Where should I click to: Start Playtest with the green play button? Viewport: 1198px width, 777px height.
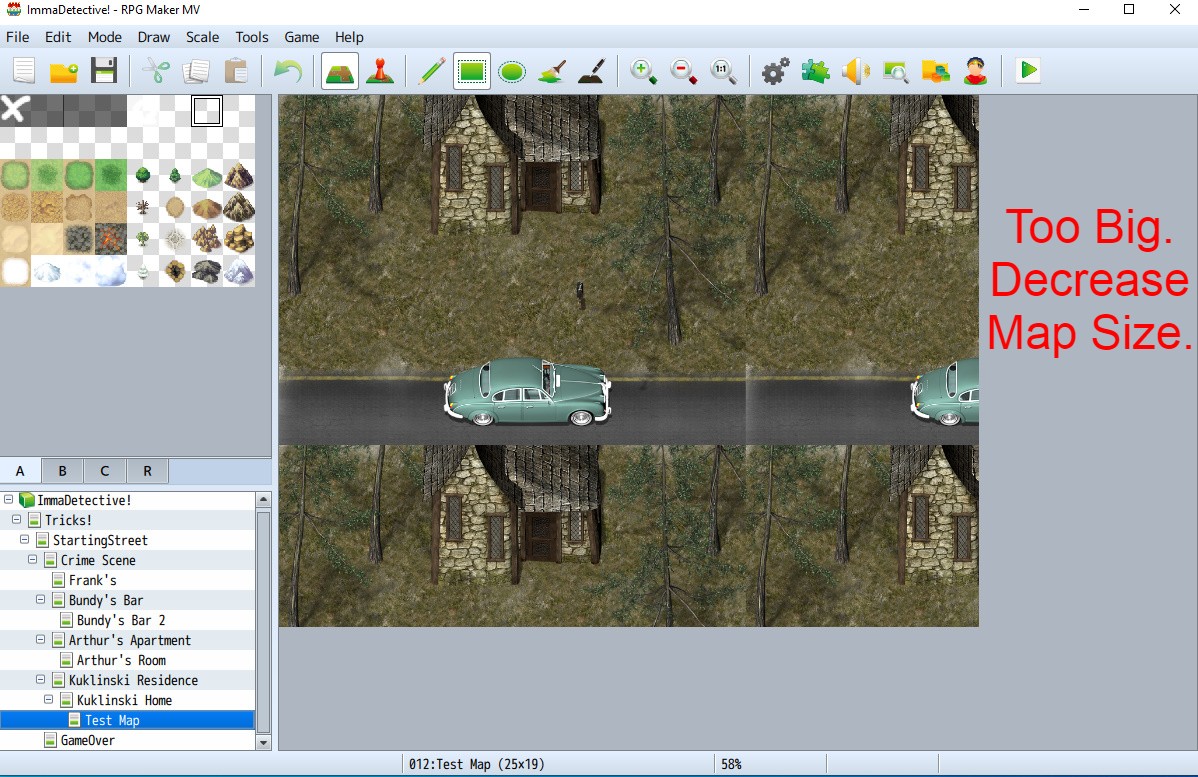pyautogui.click(x=1027, y=71)
